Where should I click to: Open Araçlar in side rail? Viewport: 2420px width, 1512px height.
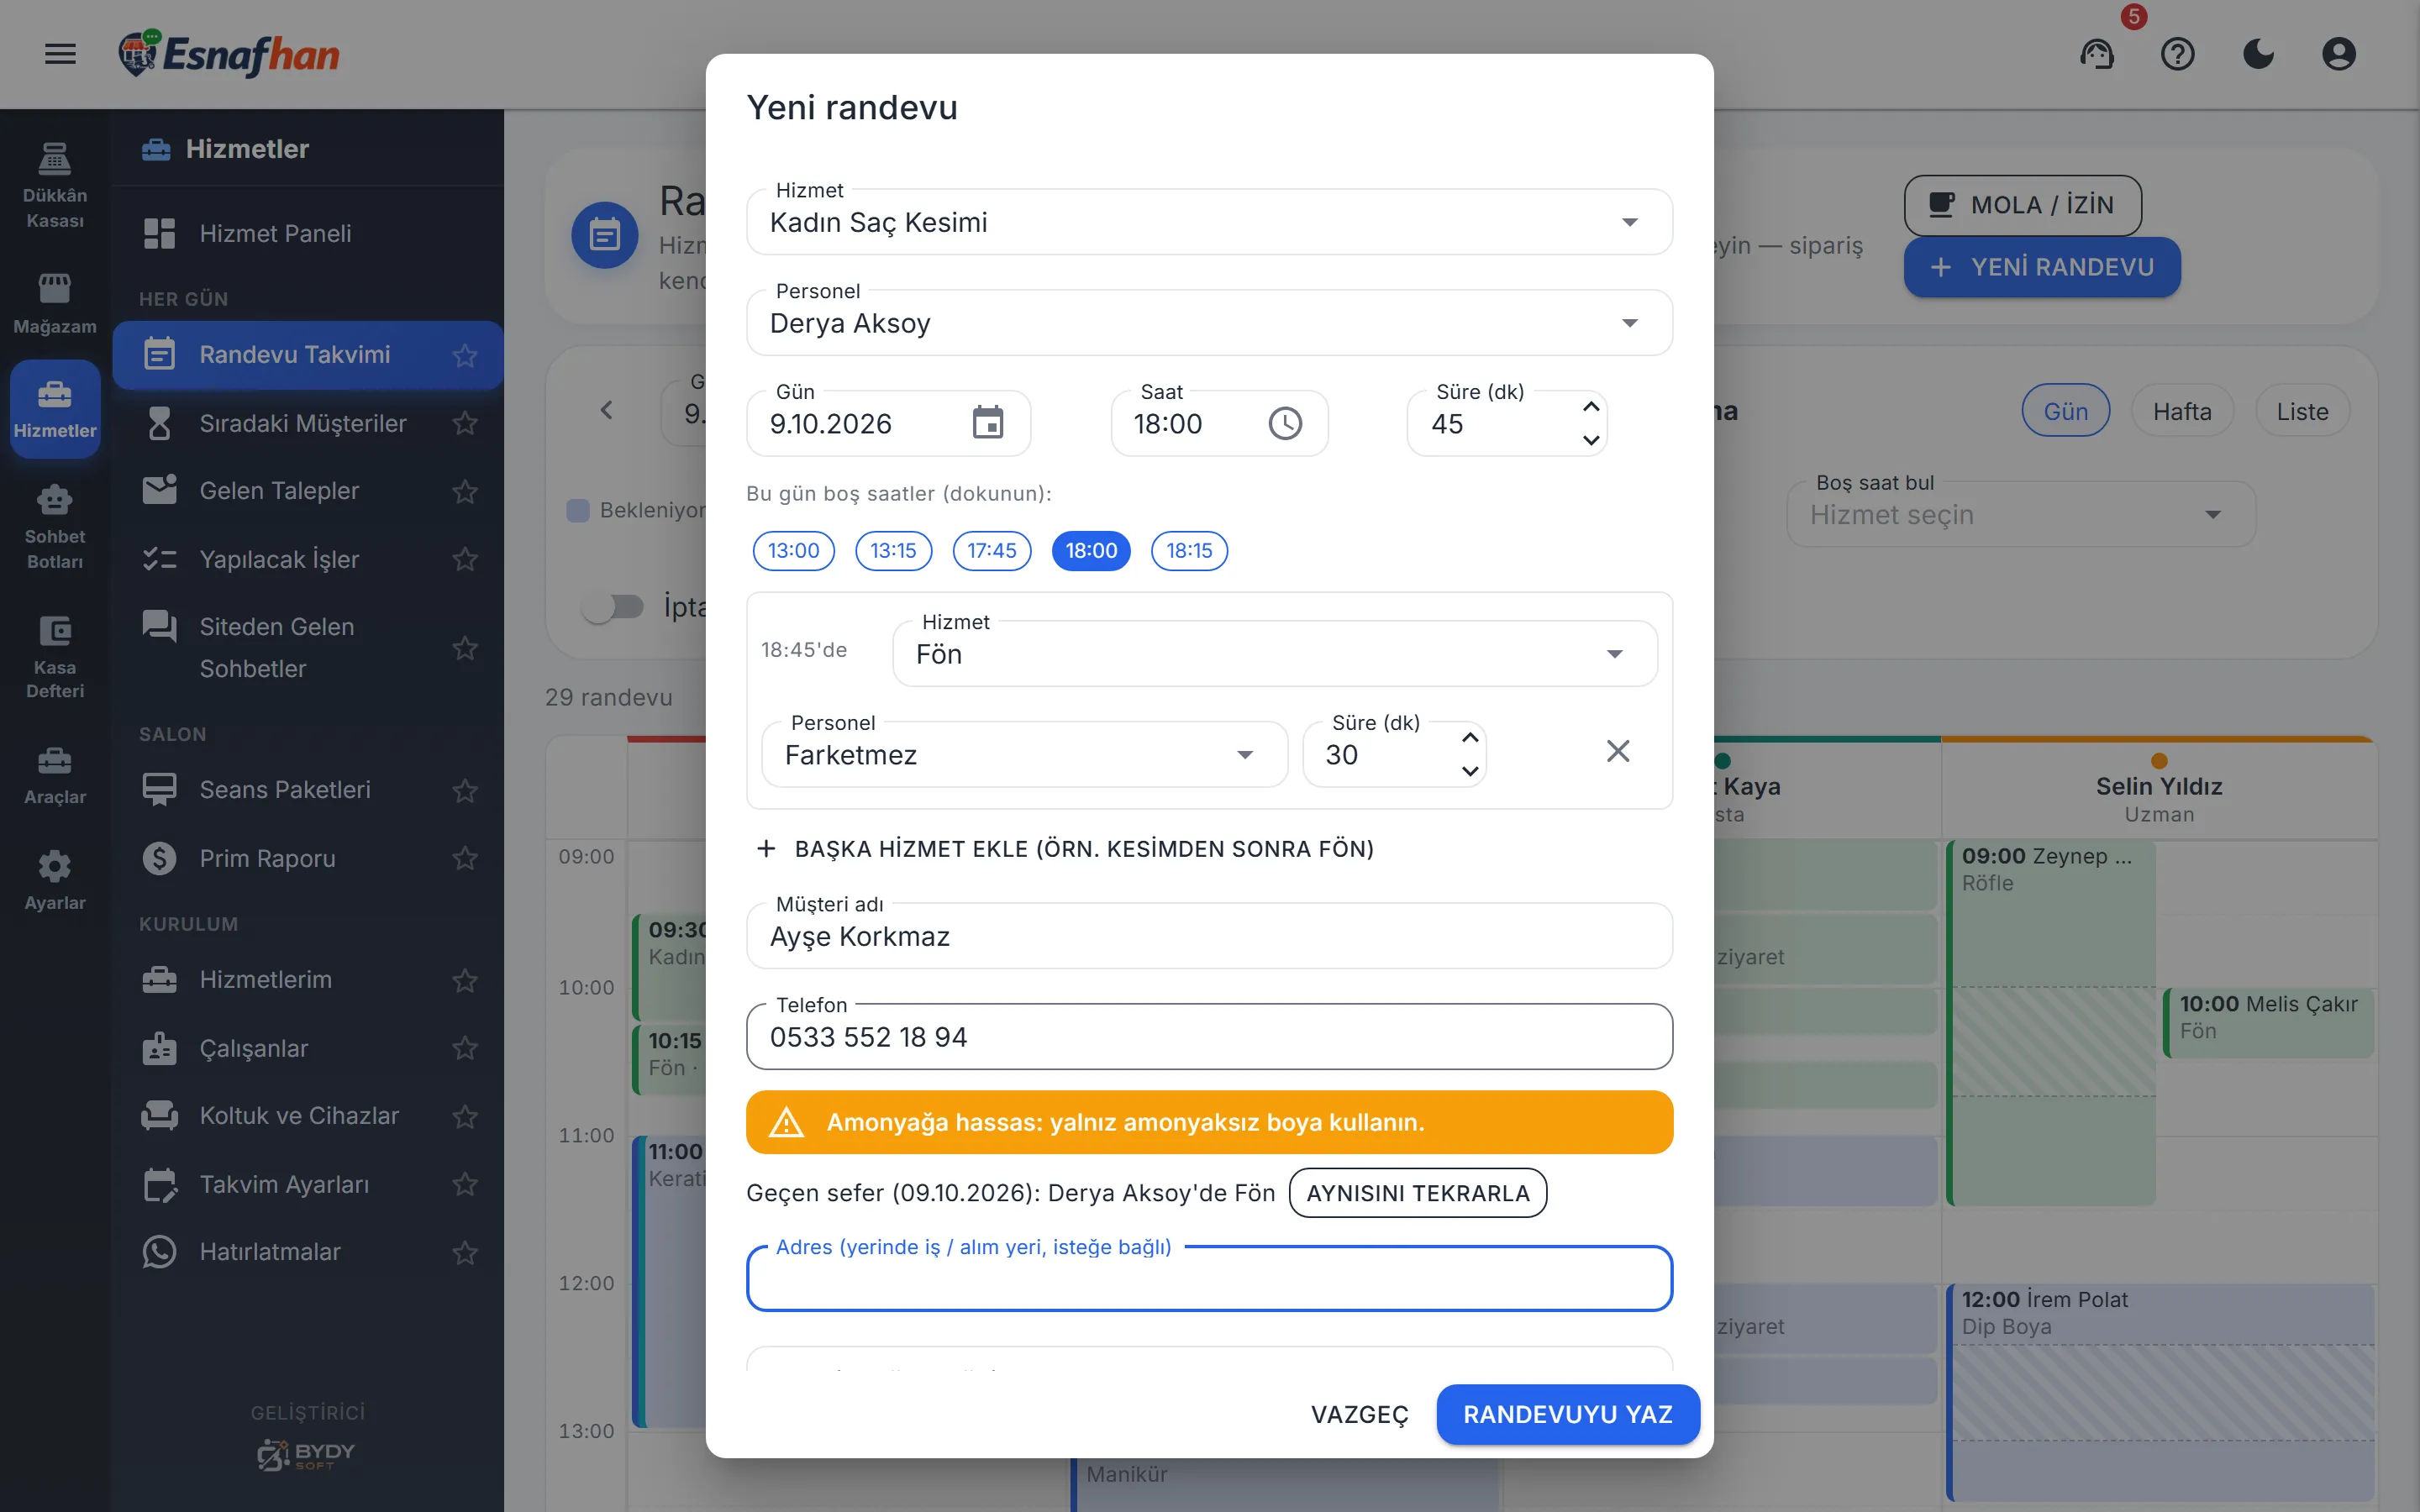(55, 776)
